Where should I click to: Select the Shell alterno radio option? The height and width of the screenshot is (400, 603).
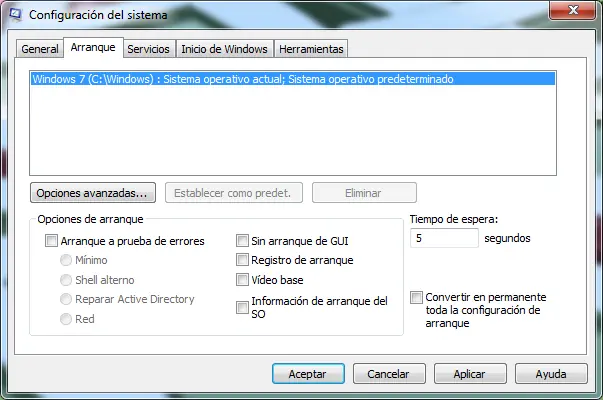66,280
